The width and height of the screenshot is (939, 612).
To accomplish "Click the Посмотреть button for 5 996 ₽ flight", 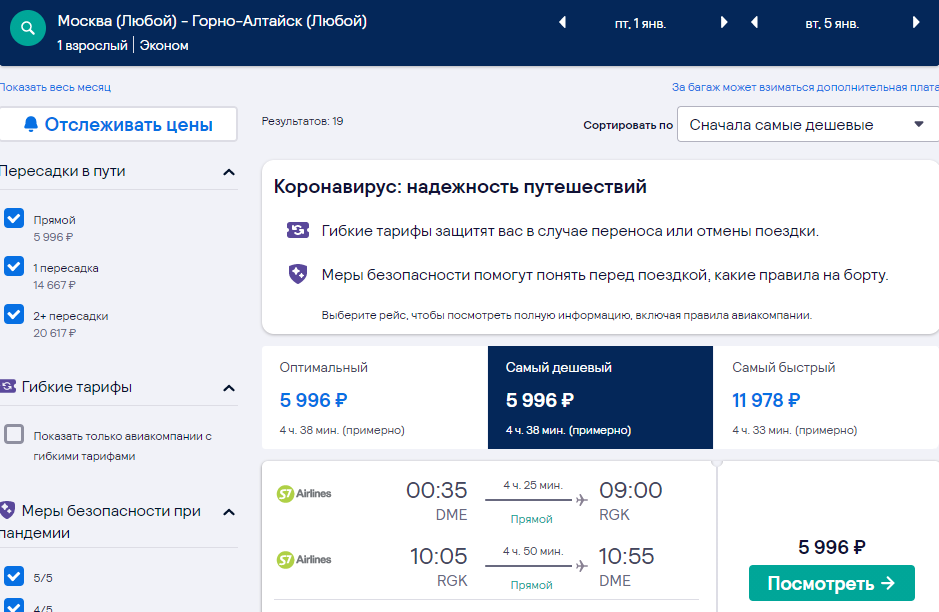I will pyautogui.click(x=832, y=583).
